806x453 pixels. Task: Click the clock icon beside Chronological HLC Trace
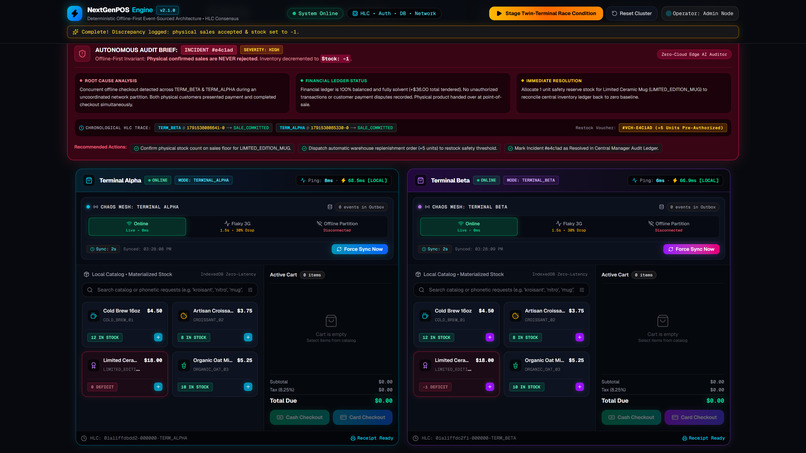[81, 128]
